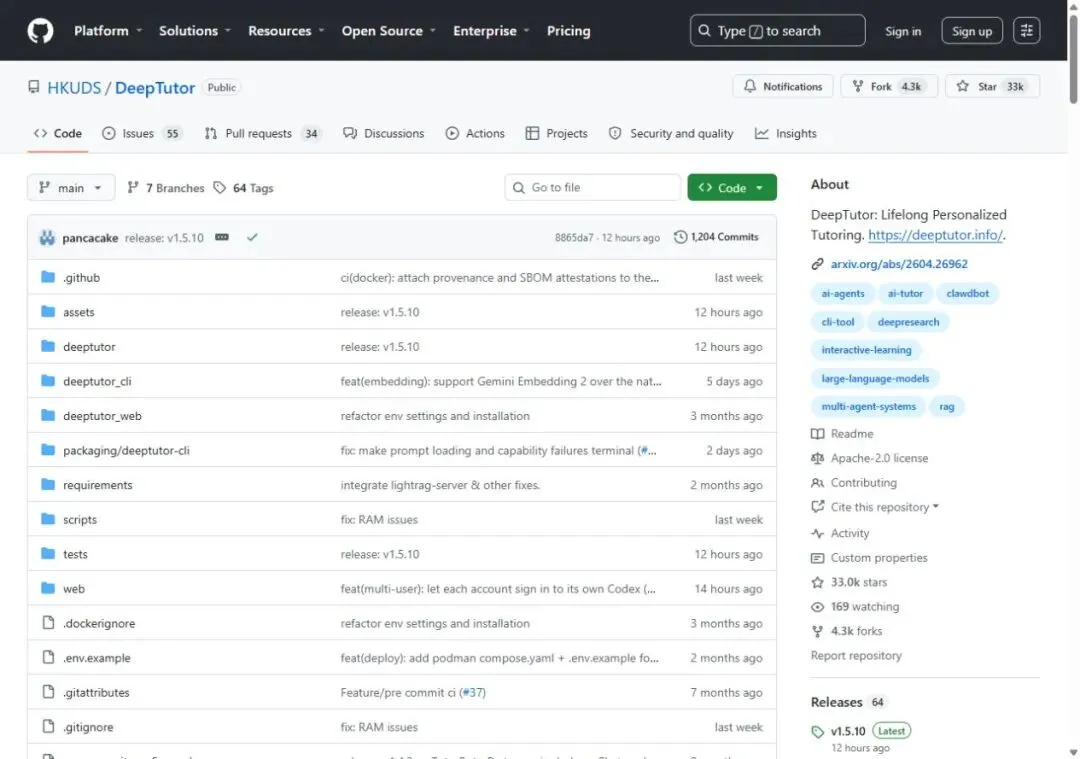Open the Actions tab
This screenshot has height=759, width=1080.
click(x=475, y=134)
